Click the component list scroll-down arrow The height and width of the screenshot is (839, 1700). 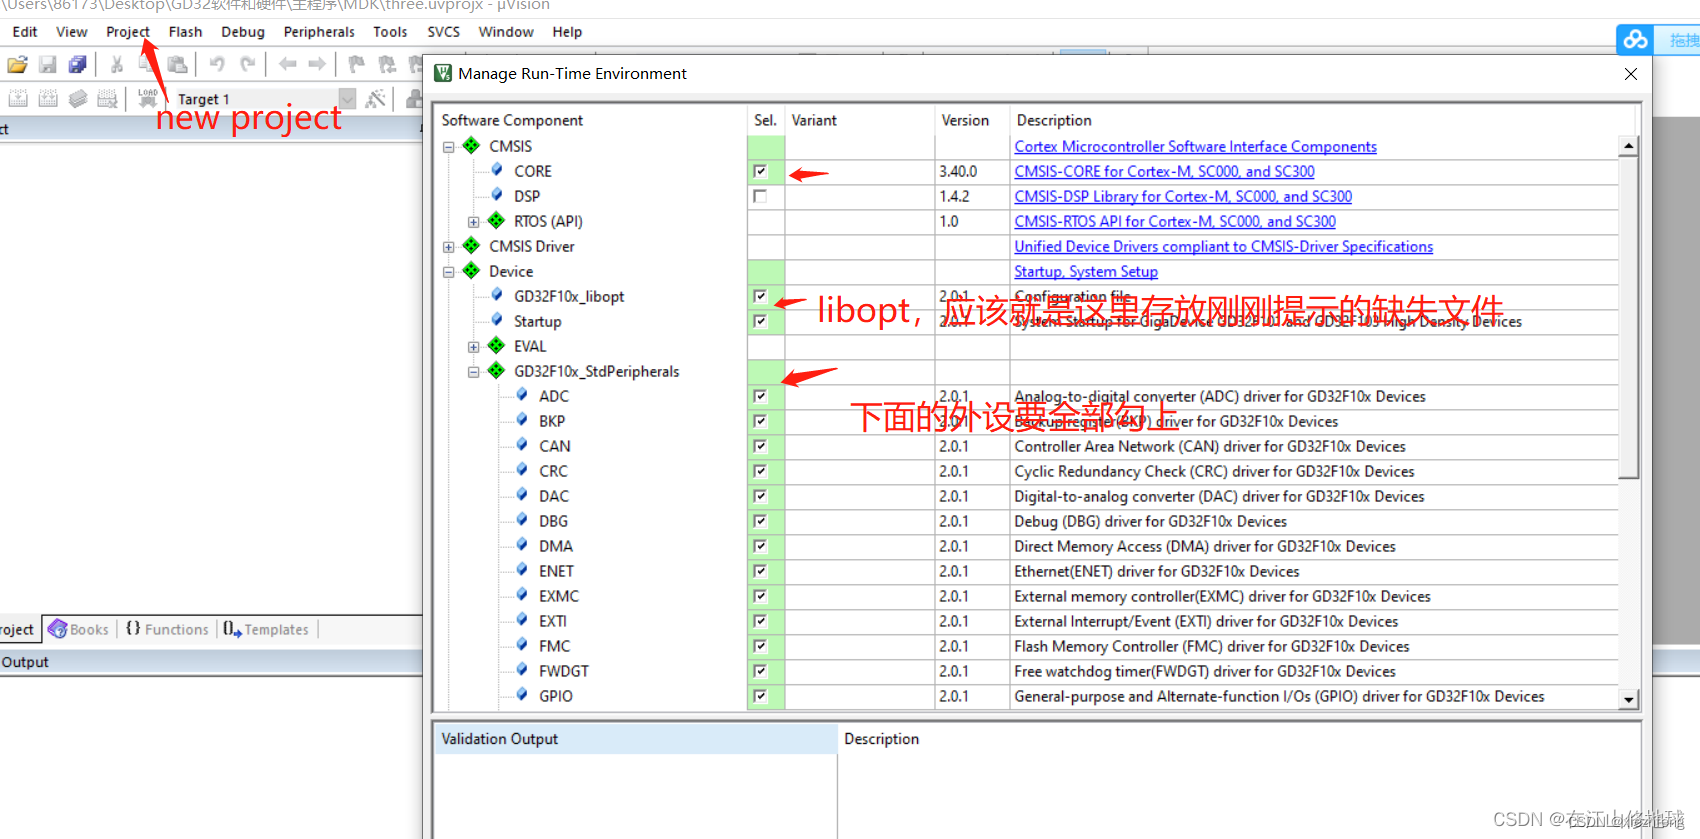1629,700
